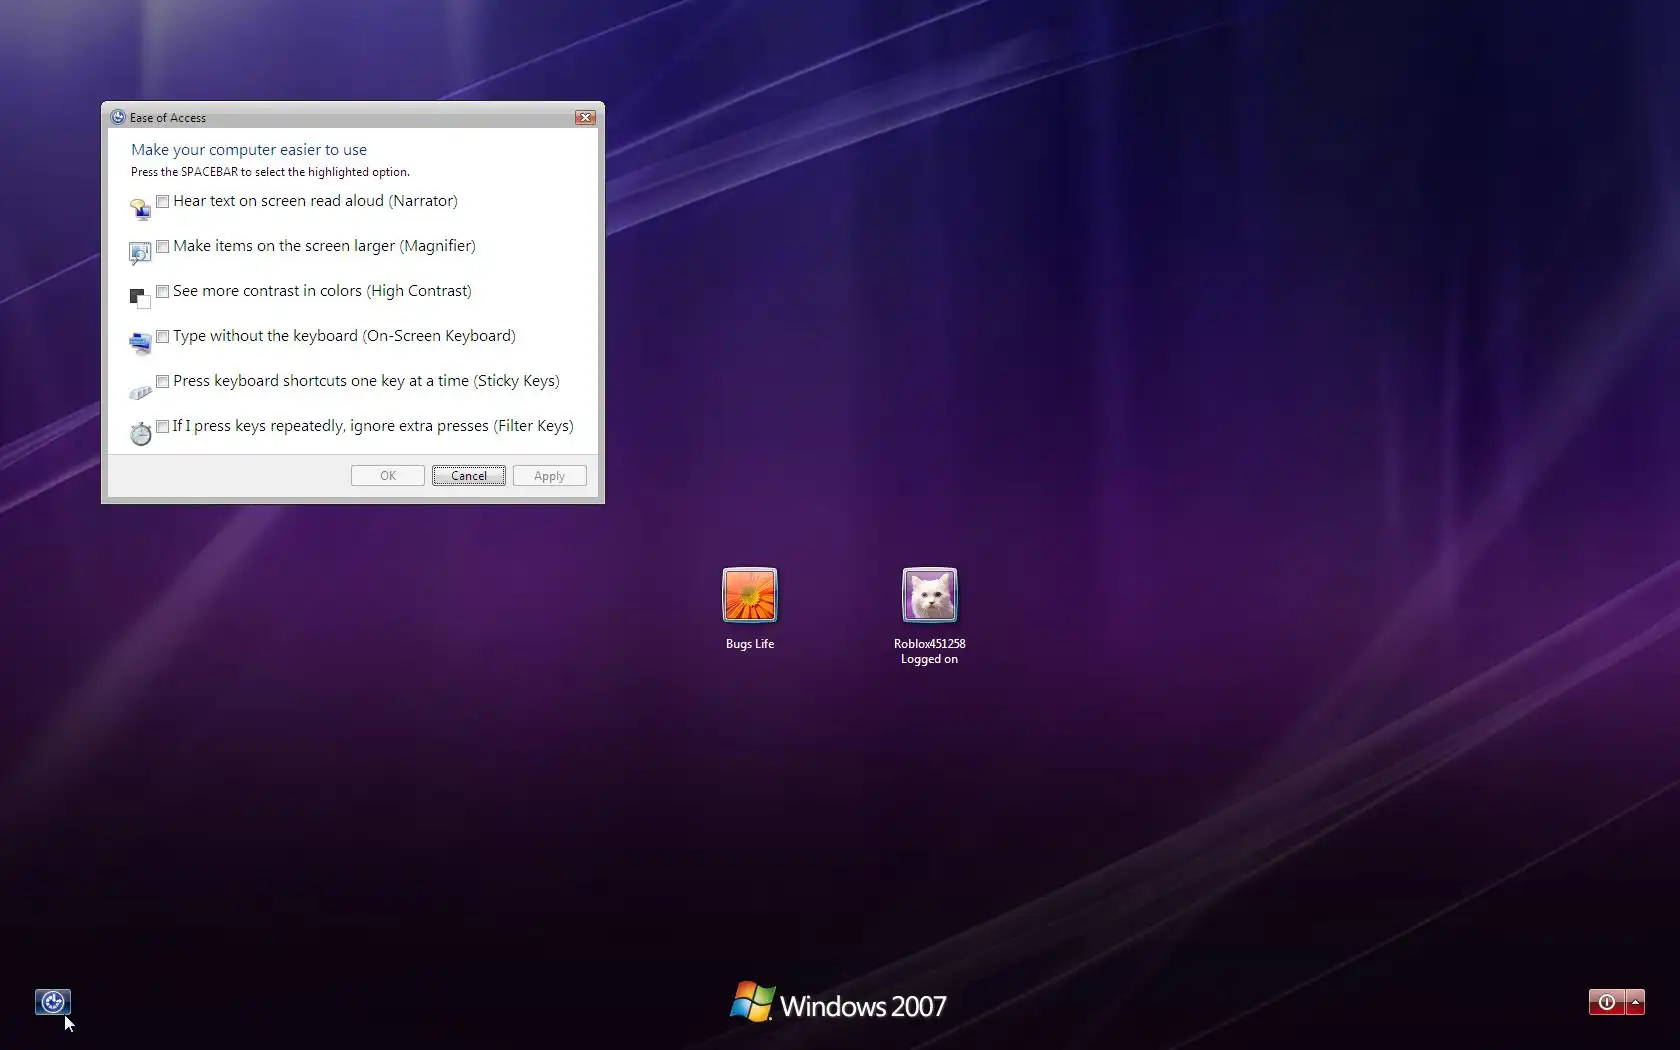
Task: Click the On-Screen Keyboard icon
Action: click(140, 343)
